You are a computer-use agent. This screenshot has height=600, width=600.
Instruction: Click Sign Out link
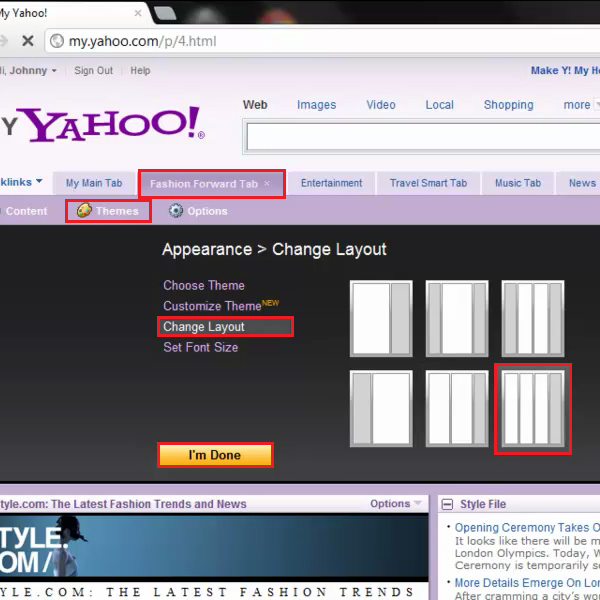pyautogui.click(x=93, y=70)
